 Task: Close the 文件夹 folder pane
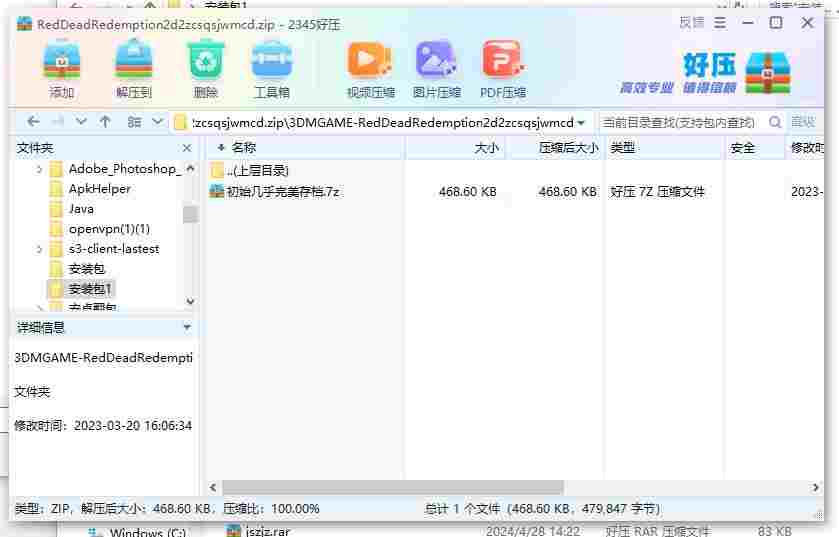[x=187, y=148]
